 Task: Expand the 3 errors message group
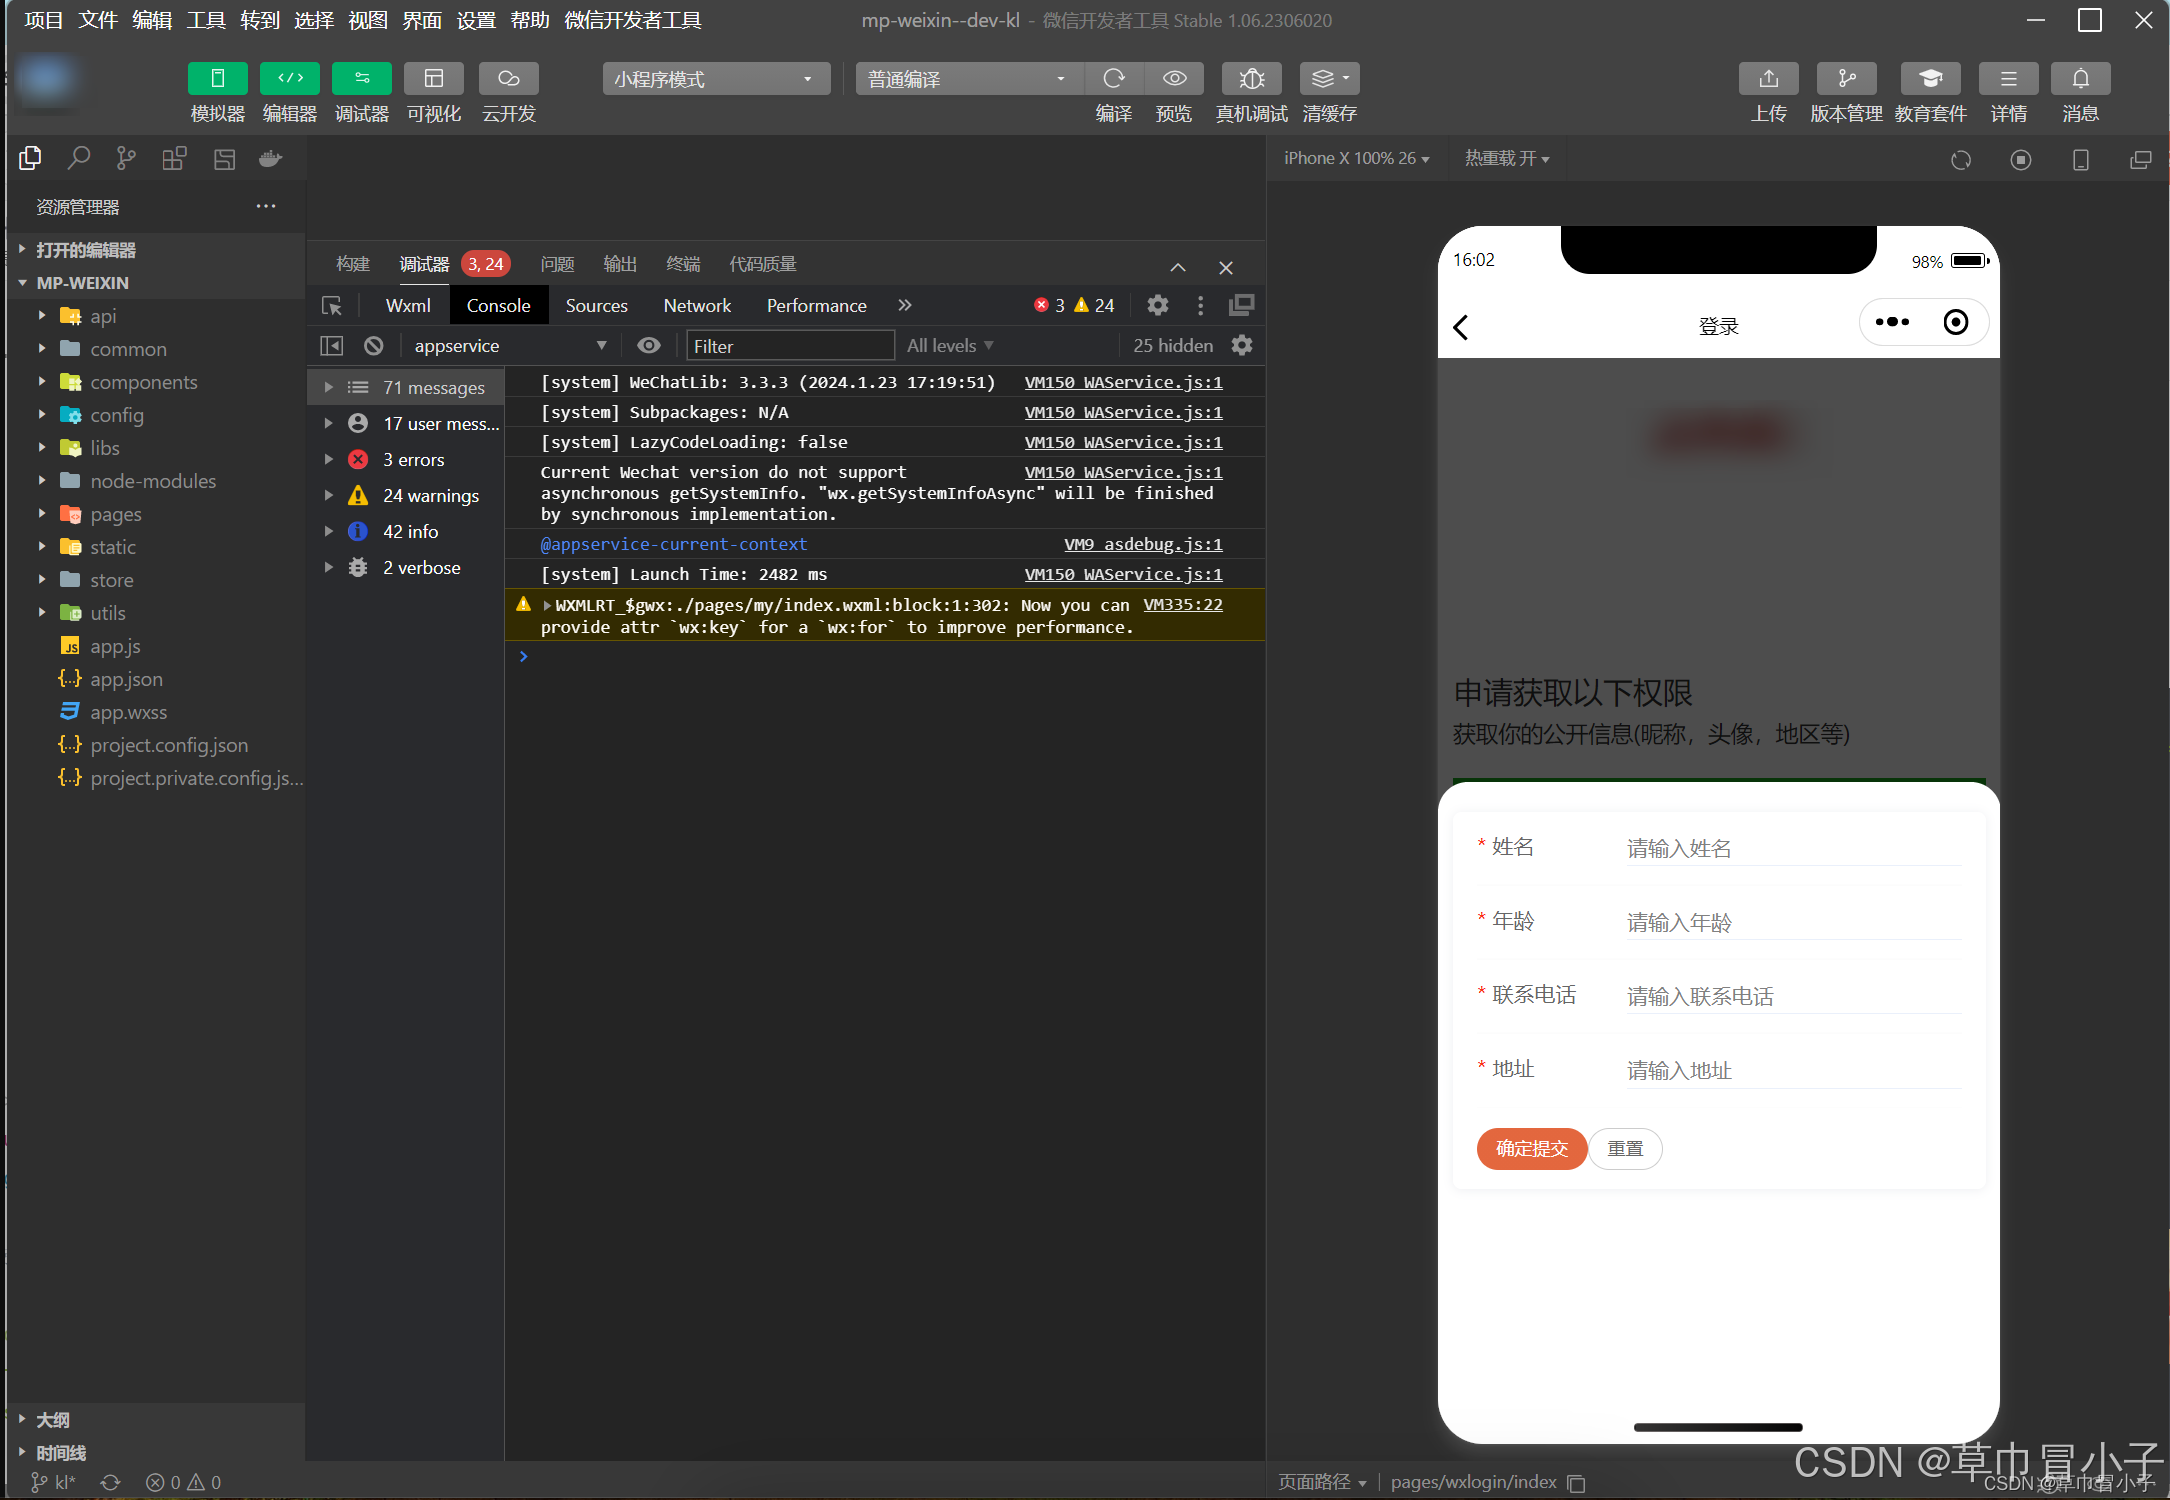[x=328, y=460]
